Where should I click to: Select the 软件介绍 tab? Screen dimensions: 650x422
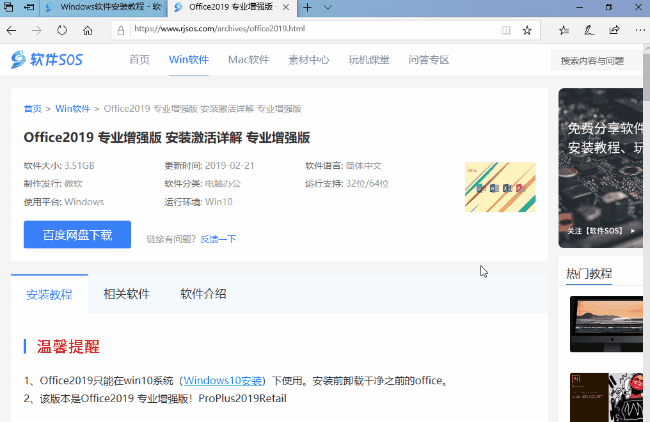click(203, 294)
